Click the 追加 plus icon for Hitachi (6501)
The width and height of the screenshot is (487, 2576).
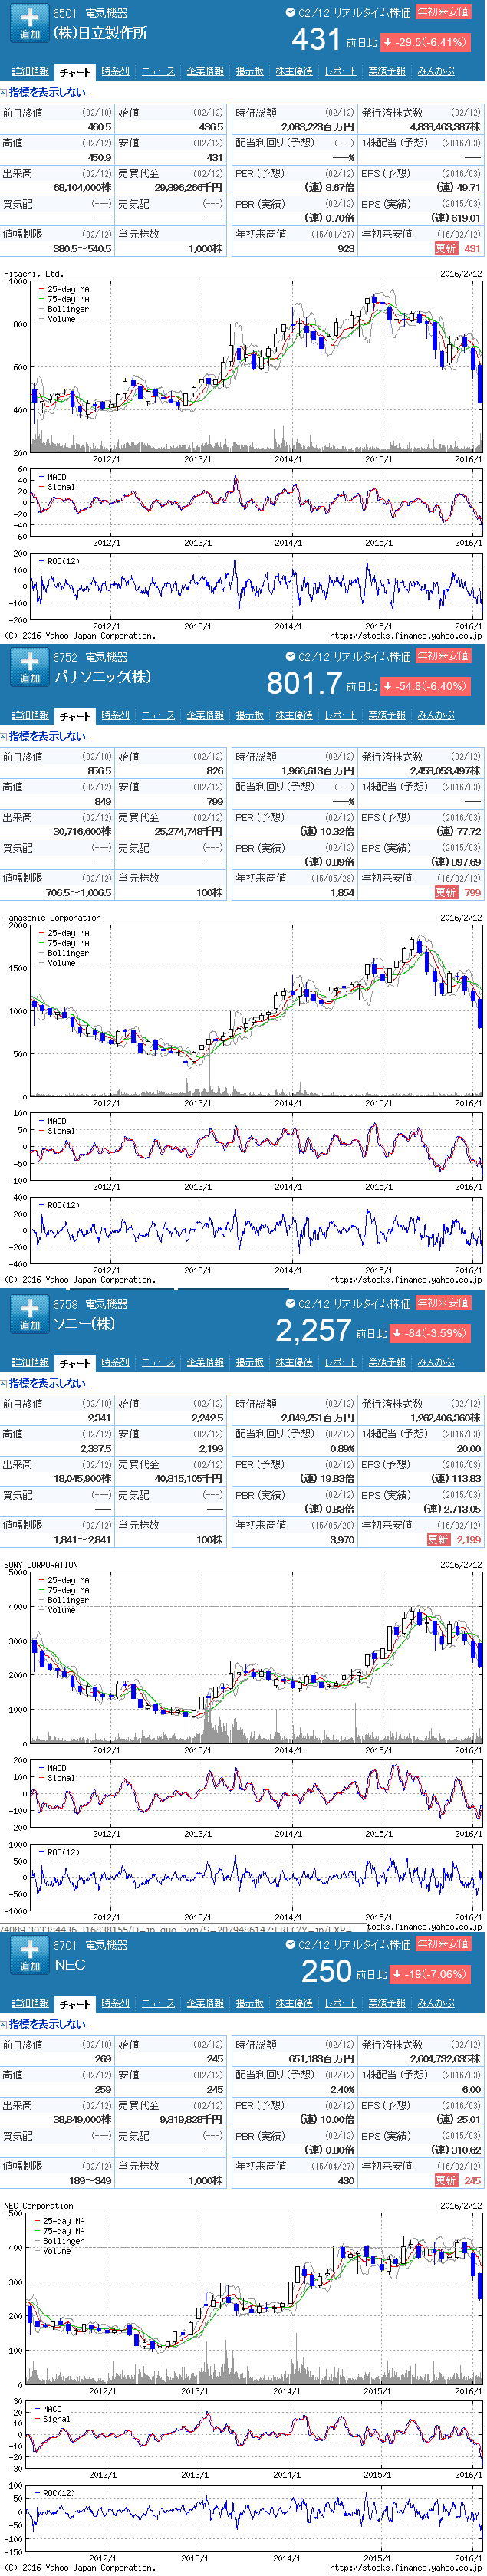coord(30,22)
